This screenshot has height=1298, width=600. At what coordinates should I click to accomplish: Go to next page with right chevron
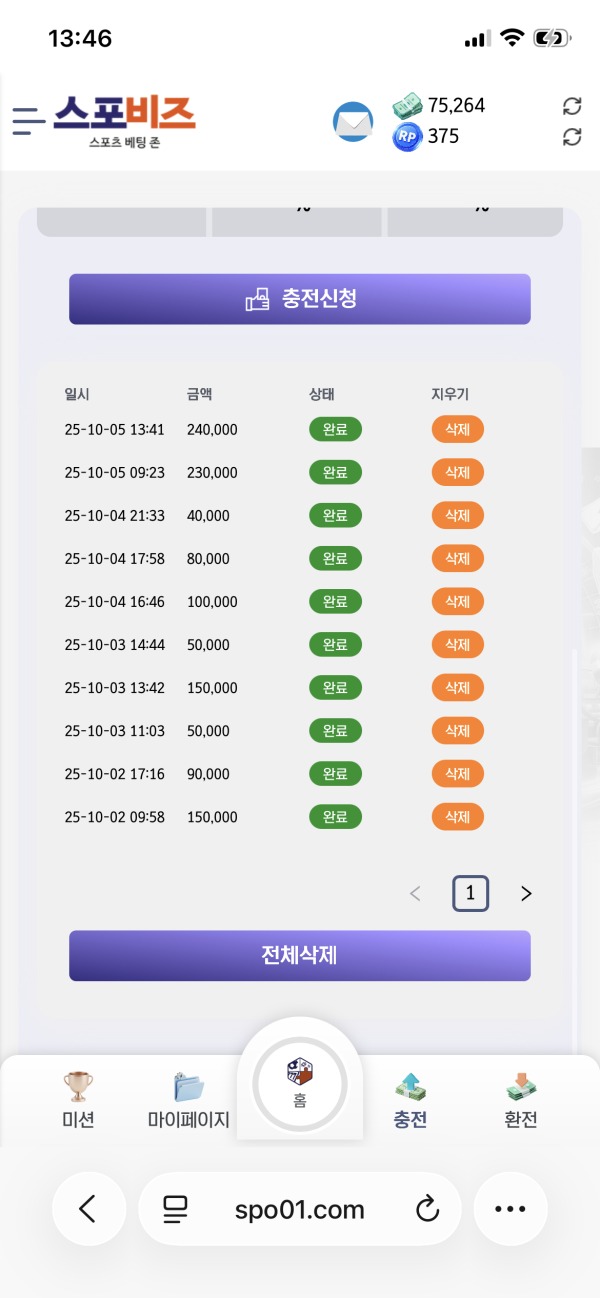526,893
